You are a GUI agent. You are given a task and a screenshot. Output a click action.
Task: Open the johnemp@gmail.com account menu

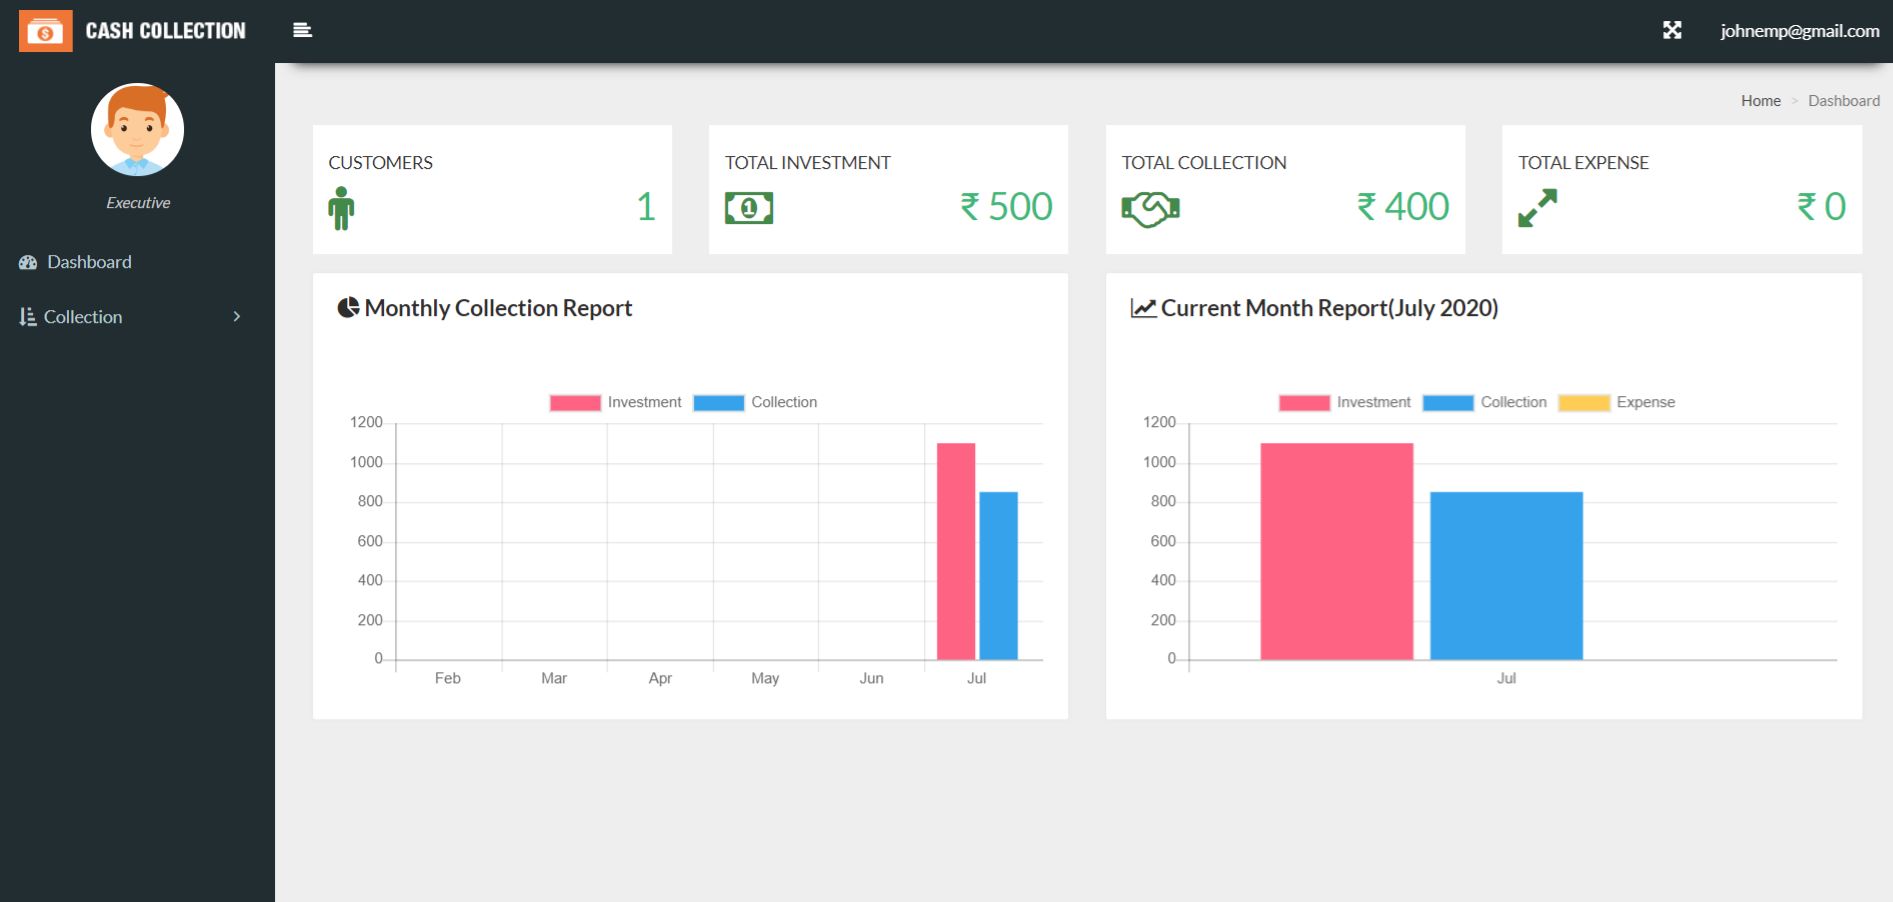tap(1799, 31)
